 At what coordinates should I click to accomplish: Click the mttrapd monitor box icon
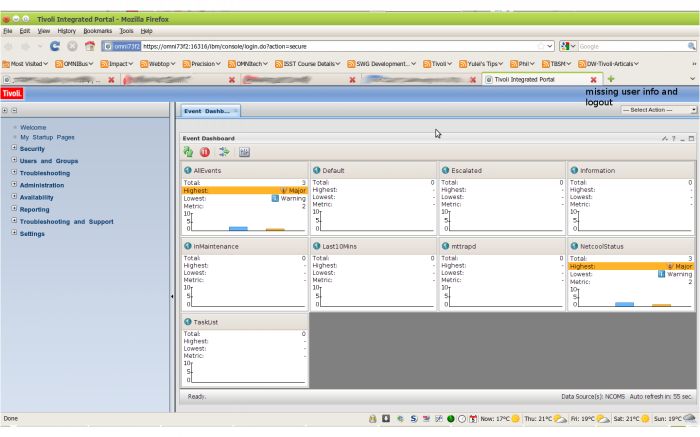[x=446, y=246]
